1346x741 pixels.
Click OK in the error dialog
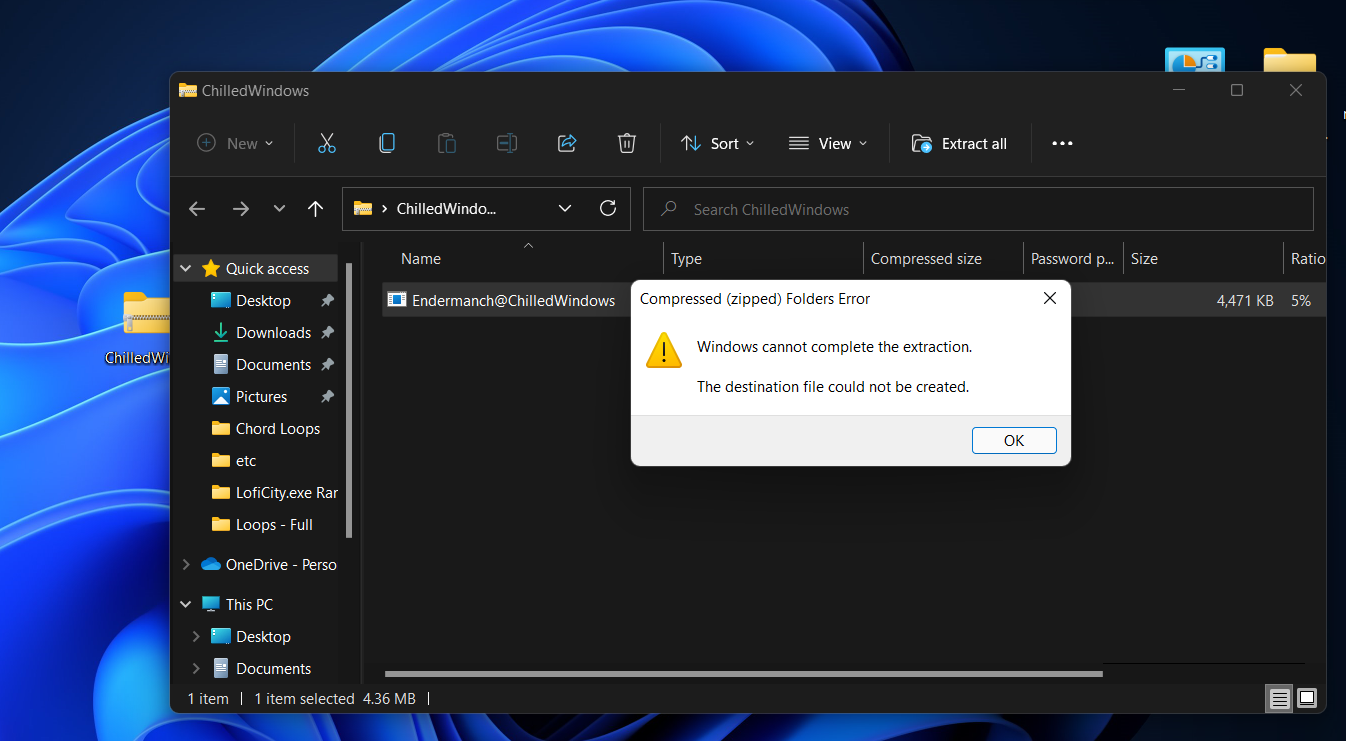[1014, 441]
